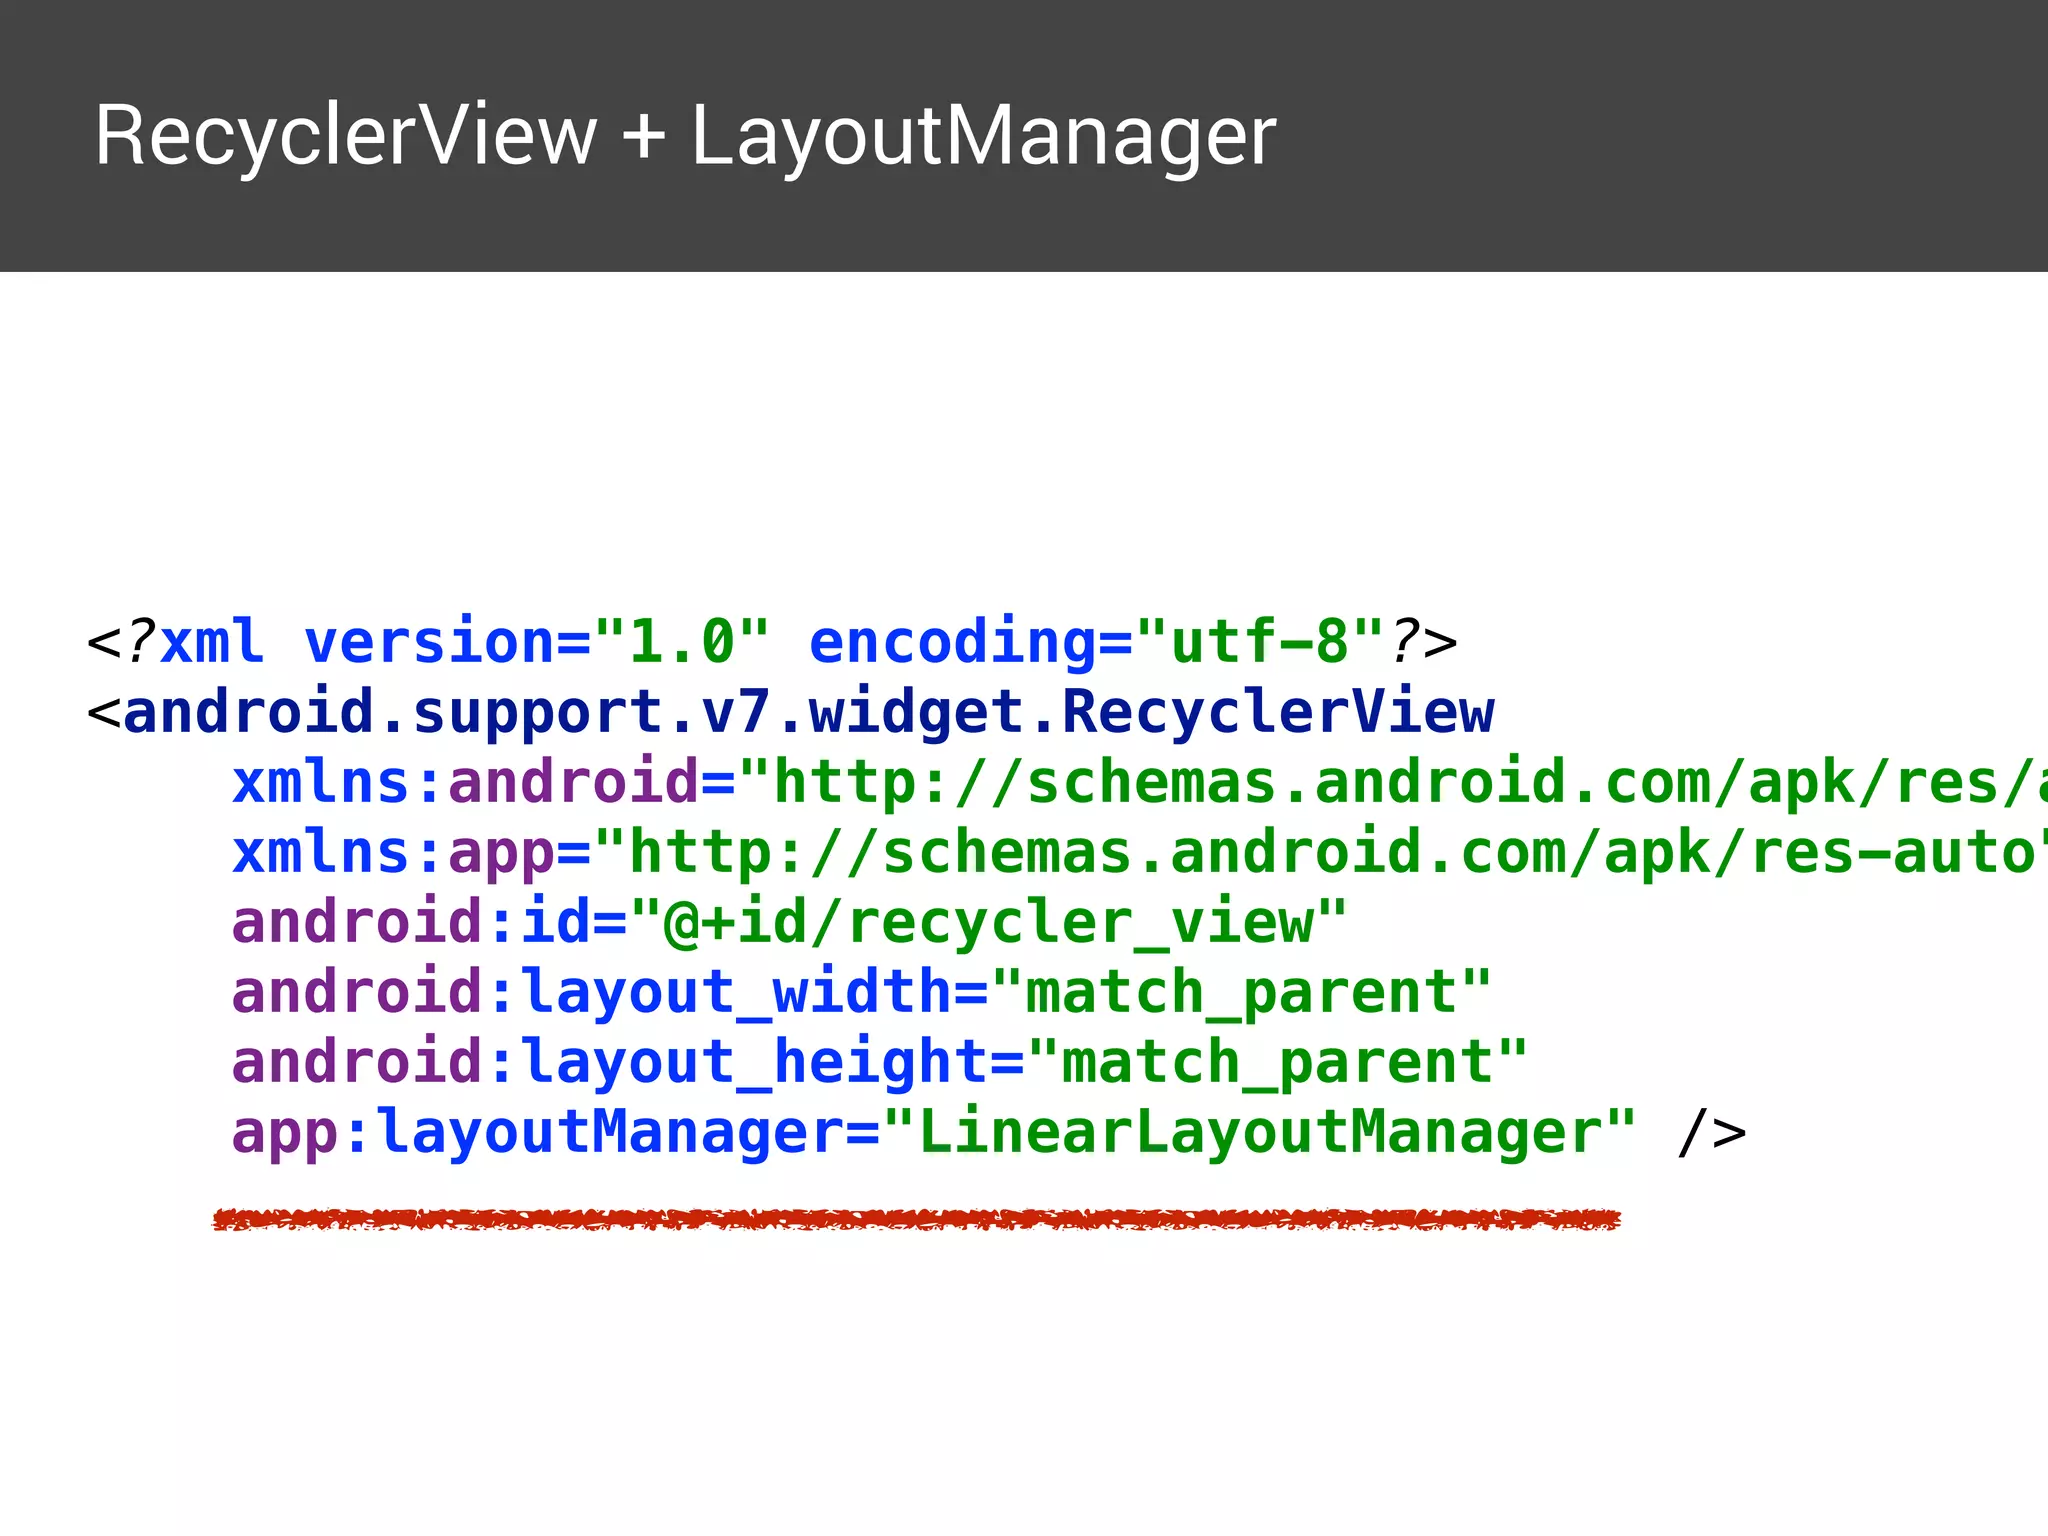
Task: Click the android:layout_height="match_parent" line
Action: [880, 1062]
